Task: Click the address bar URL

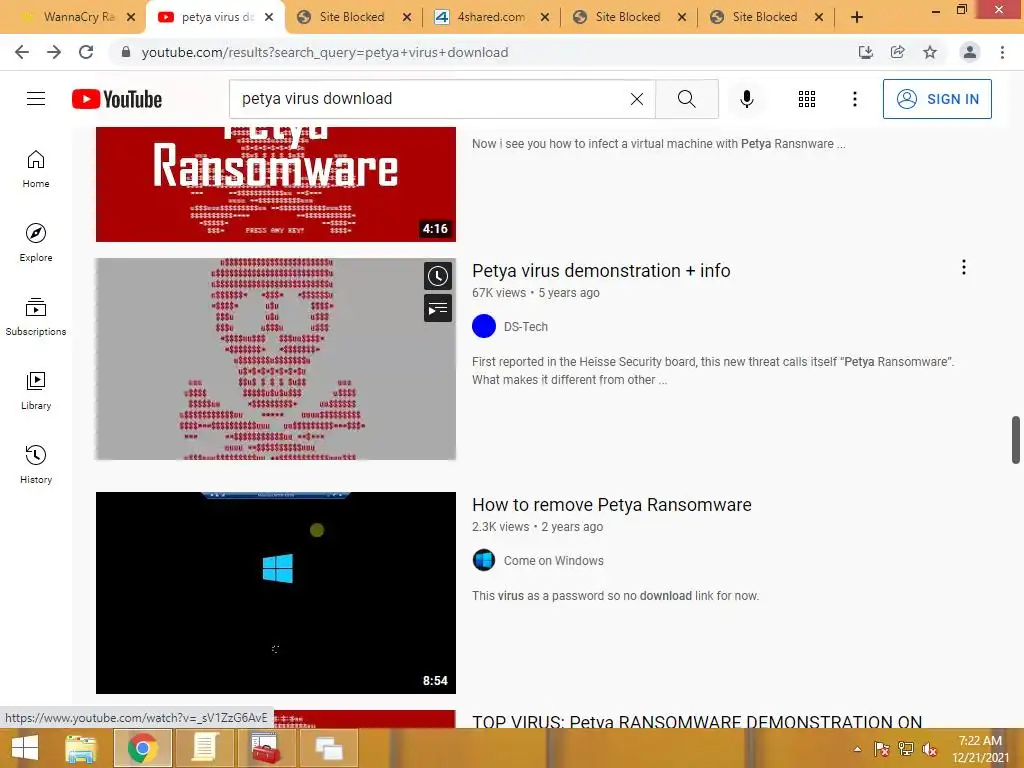Action: pos(325,52)
